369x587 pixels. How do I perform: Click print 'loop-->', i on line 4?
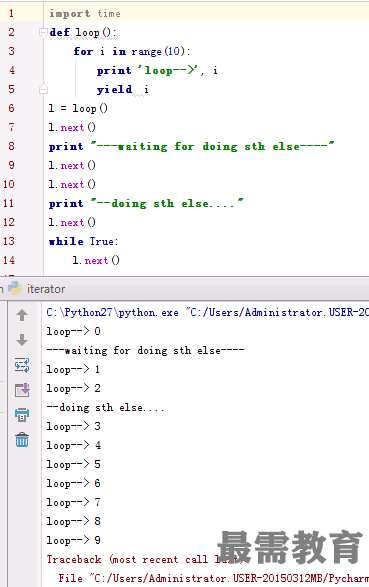click(x=157, y=70)
